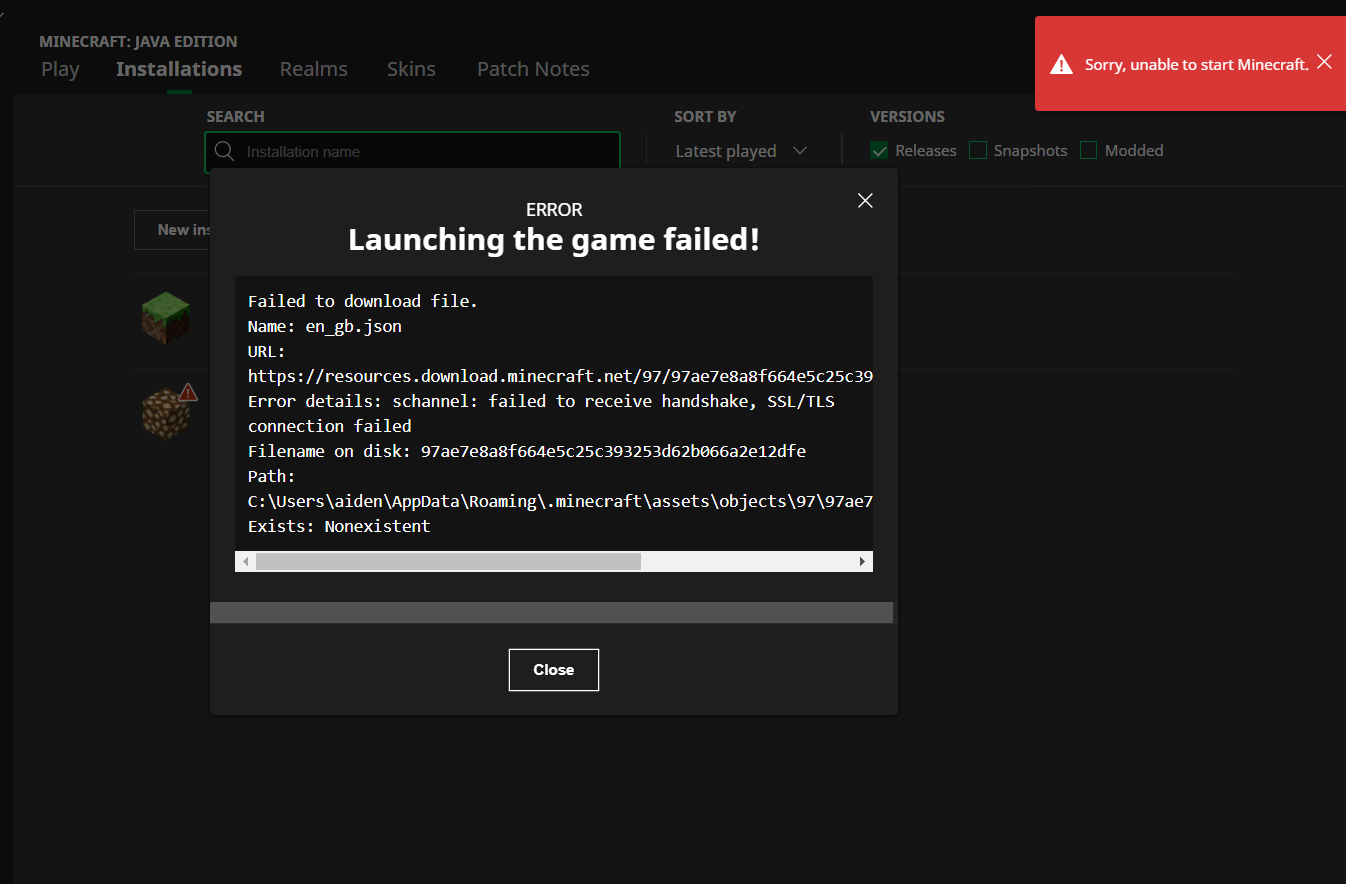Go to the Skins tab
Image resolution: width=1346 pixels, height=884 pixels.
tap(411, 69)
